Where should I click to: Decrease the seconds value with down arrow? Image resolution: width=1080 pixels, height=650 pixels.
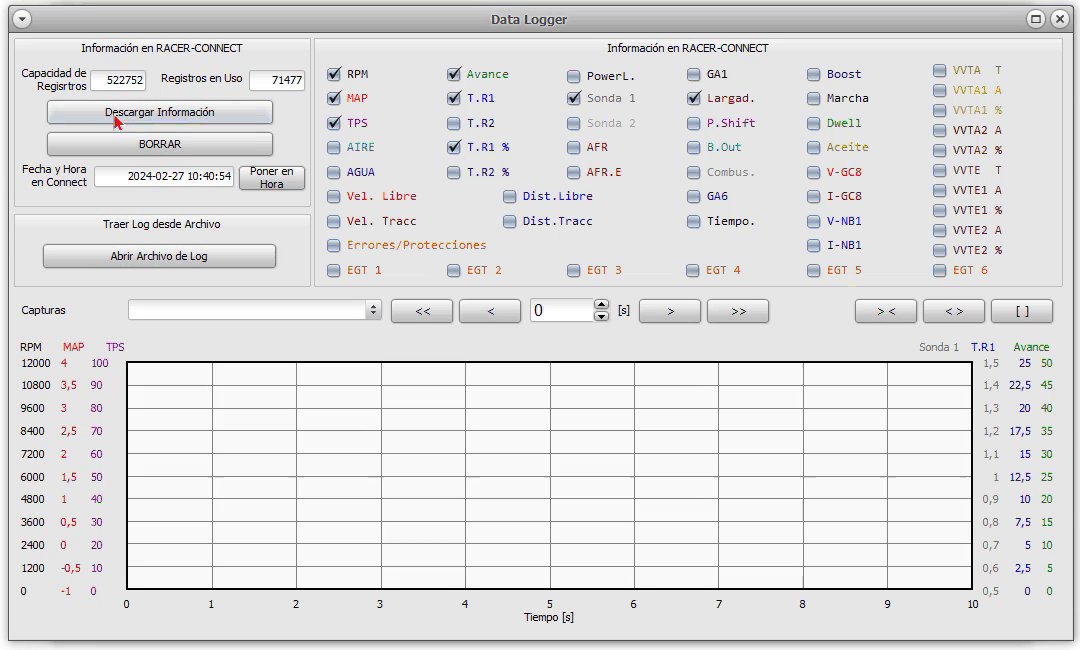[601, 316]
